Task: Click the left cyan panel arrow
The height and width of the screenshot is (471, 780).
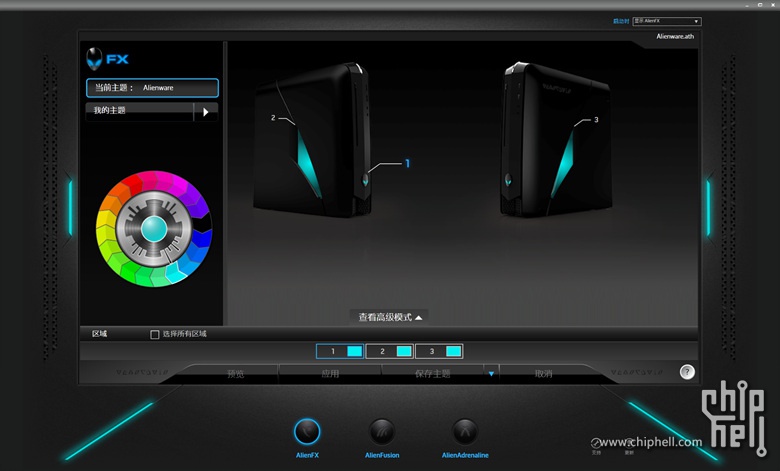Action: [70, 208]
